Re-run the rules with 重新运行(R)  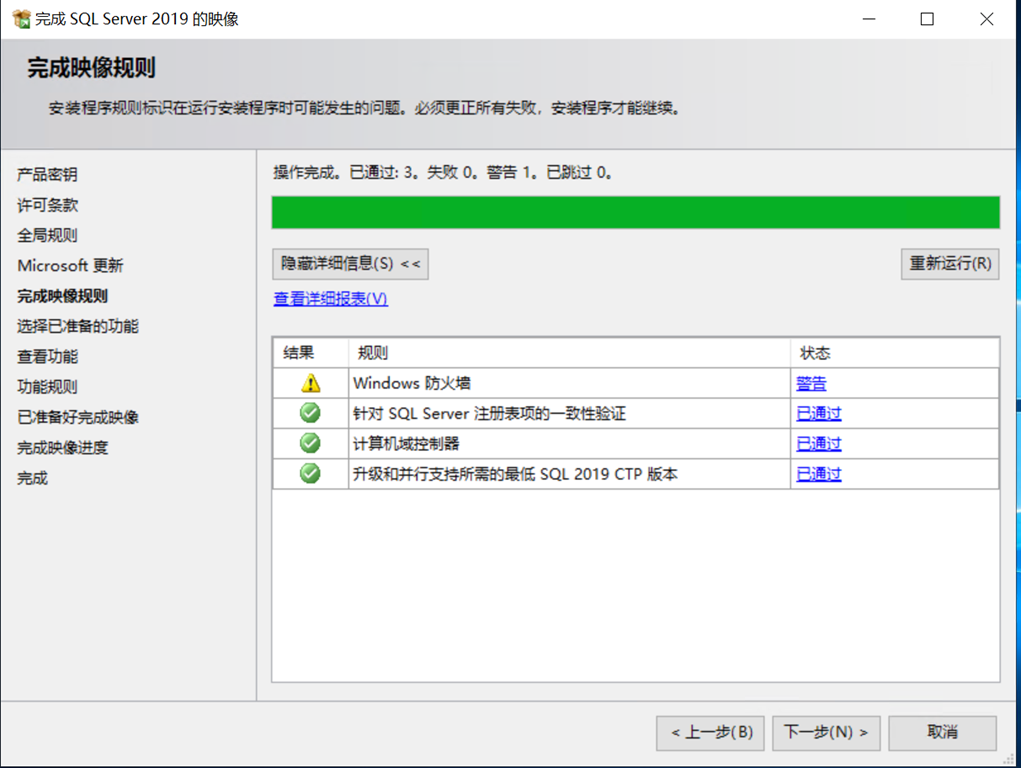pyautogui.click(x=950, y=264)
